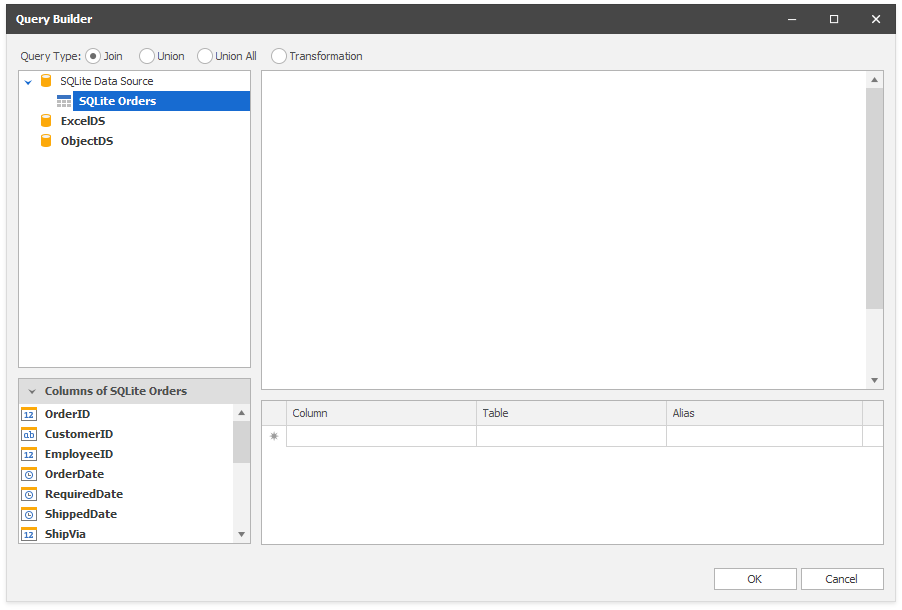Click the down arrow of the columns scrollbar

(241, 534)
